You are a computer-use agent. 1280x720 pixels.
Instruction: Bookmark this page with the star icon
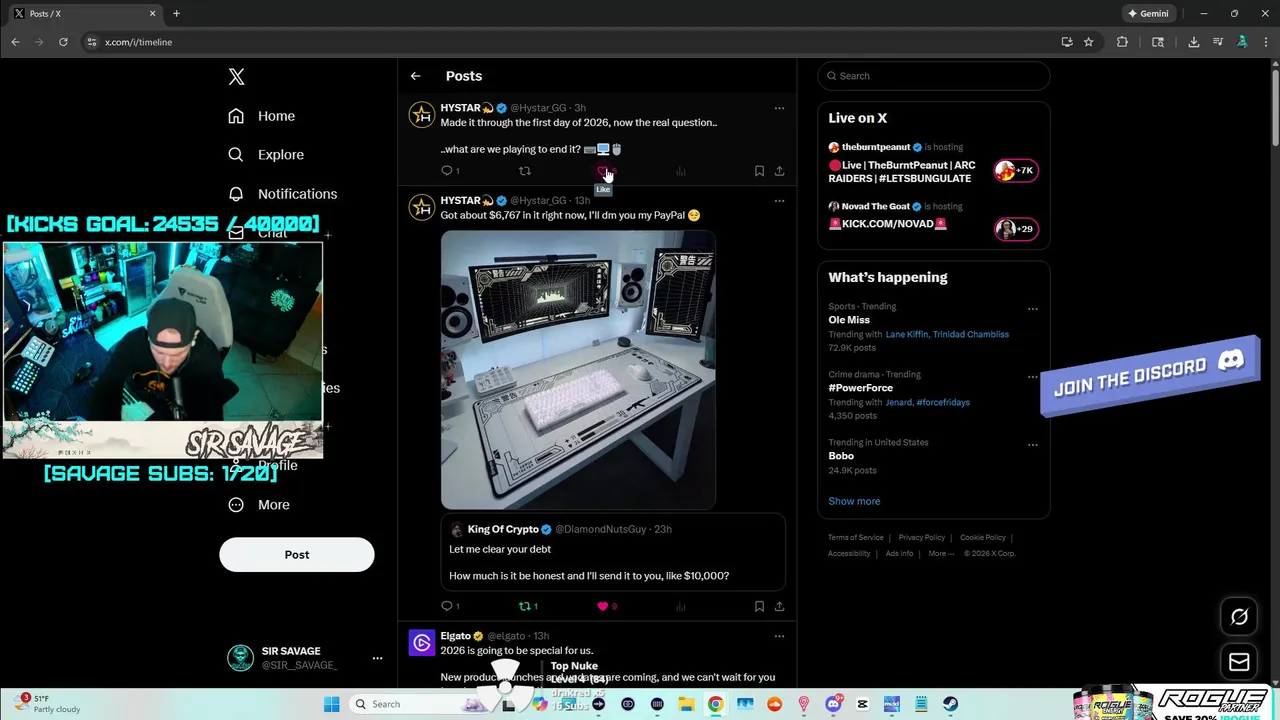pos(1088,42)
